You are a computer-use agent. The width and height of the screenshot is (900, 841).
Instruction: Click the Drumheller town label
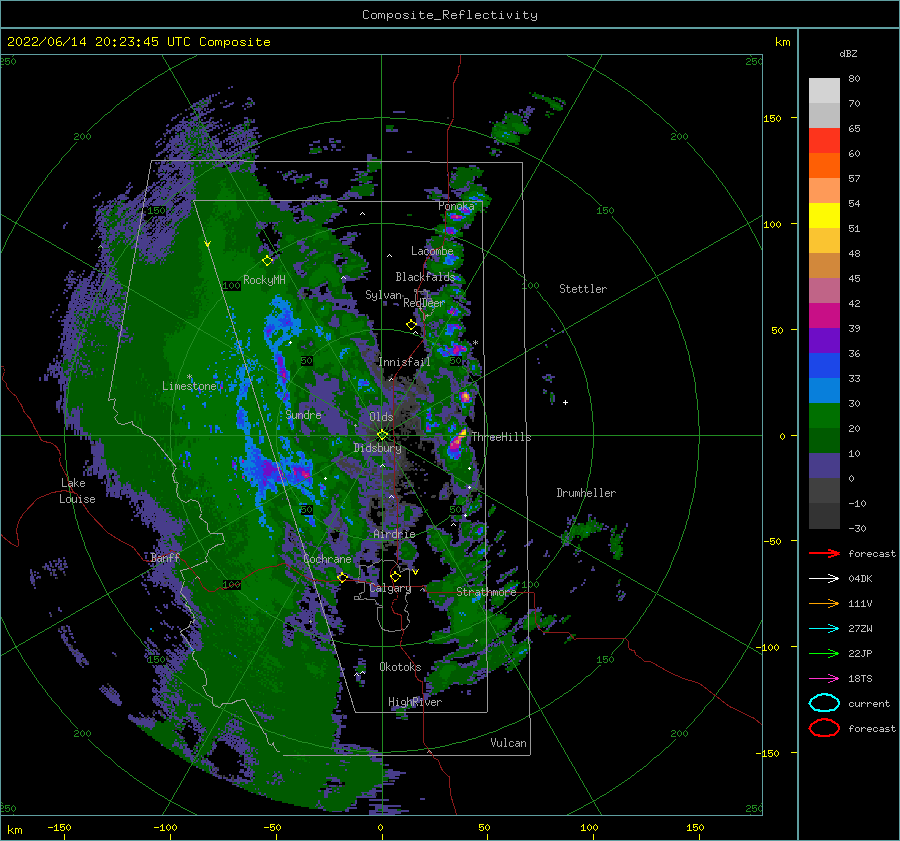click(586, 493)
